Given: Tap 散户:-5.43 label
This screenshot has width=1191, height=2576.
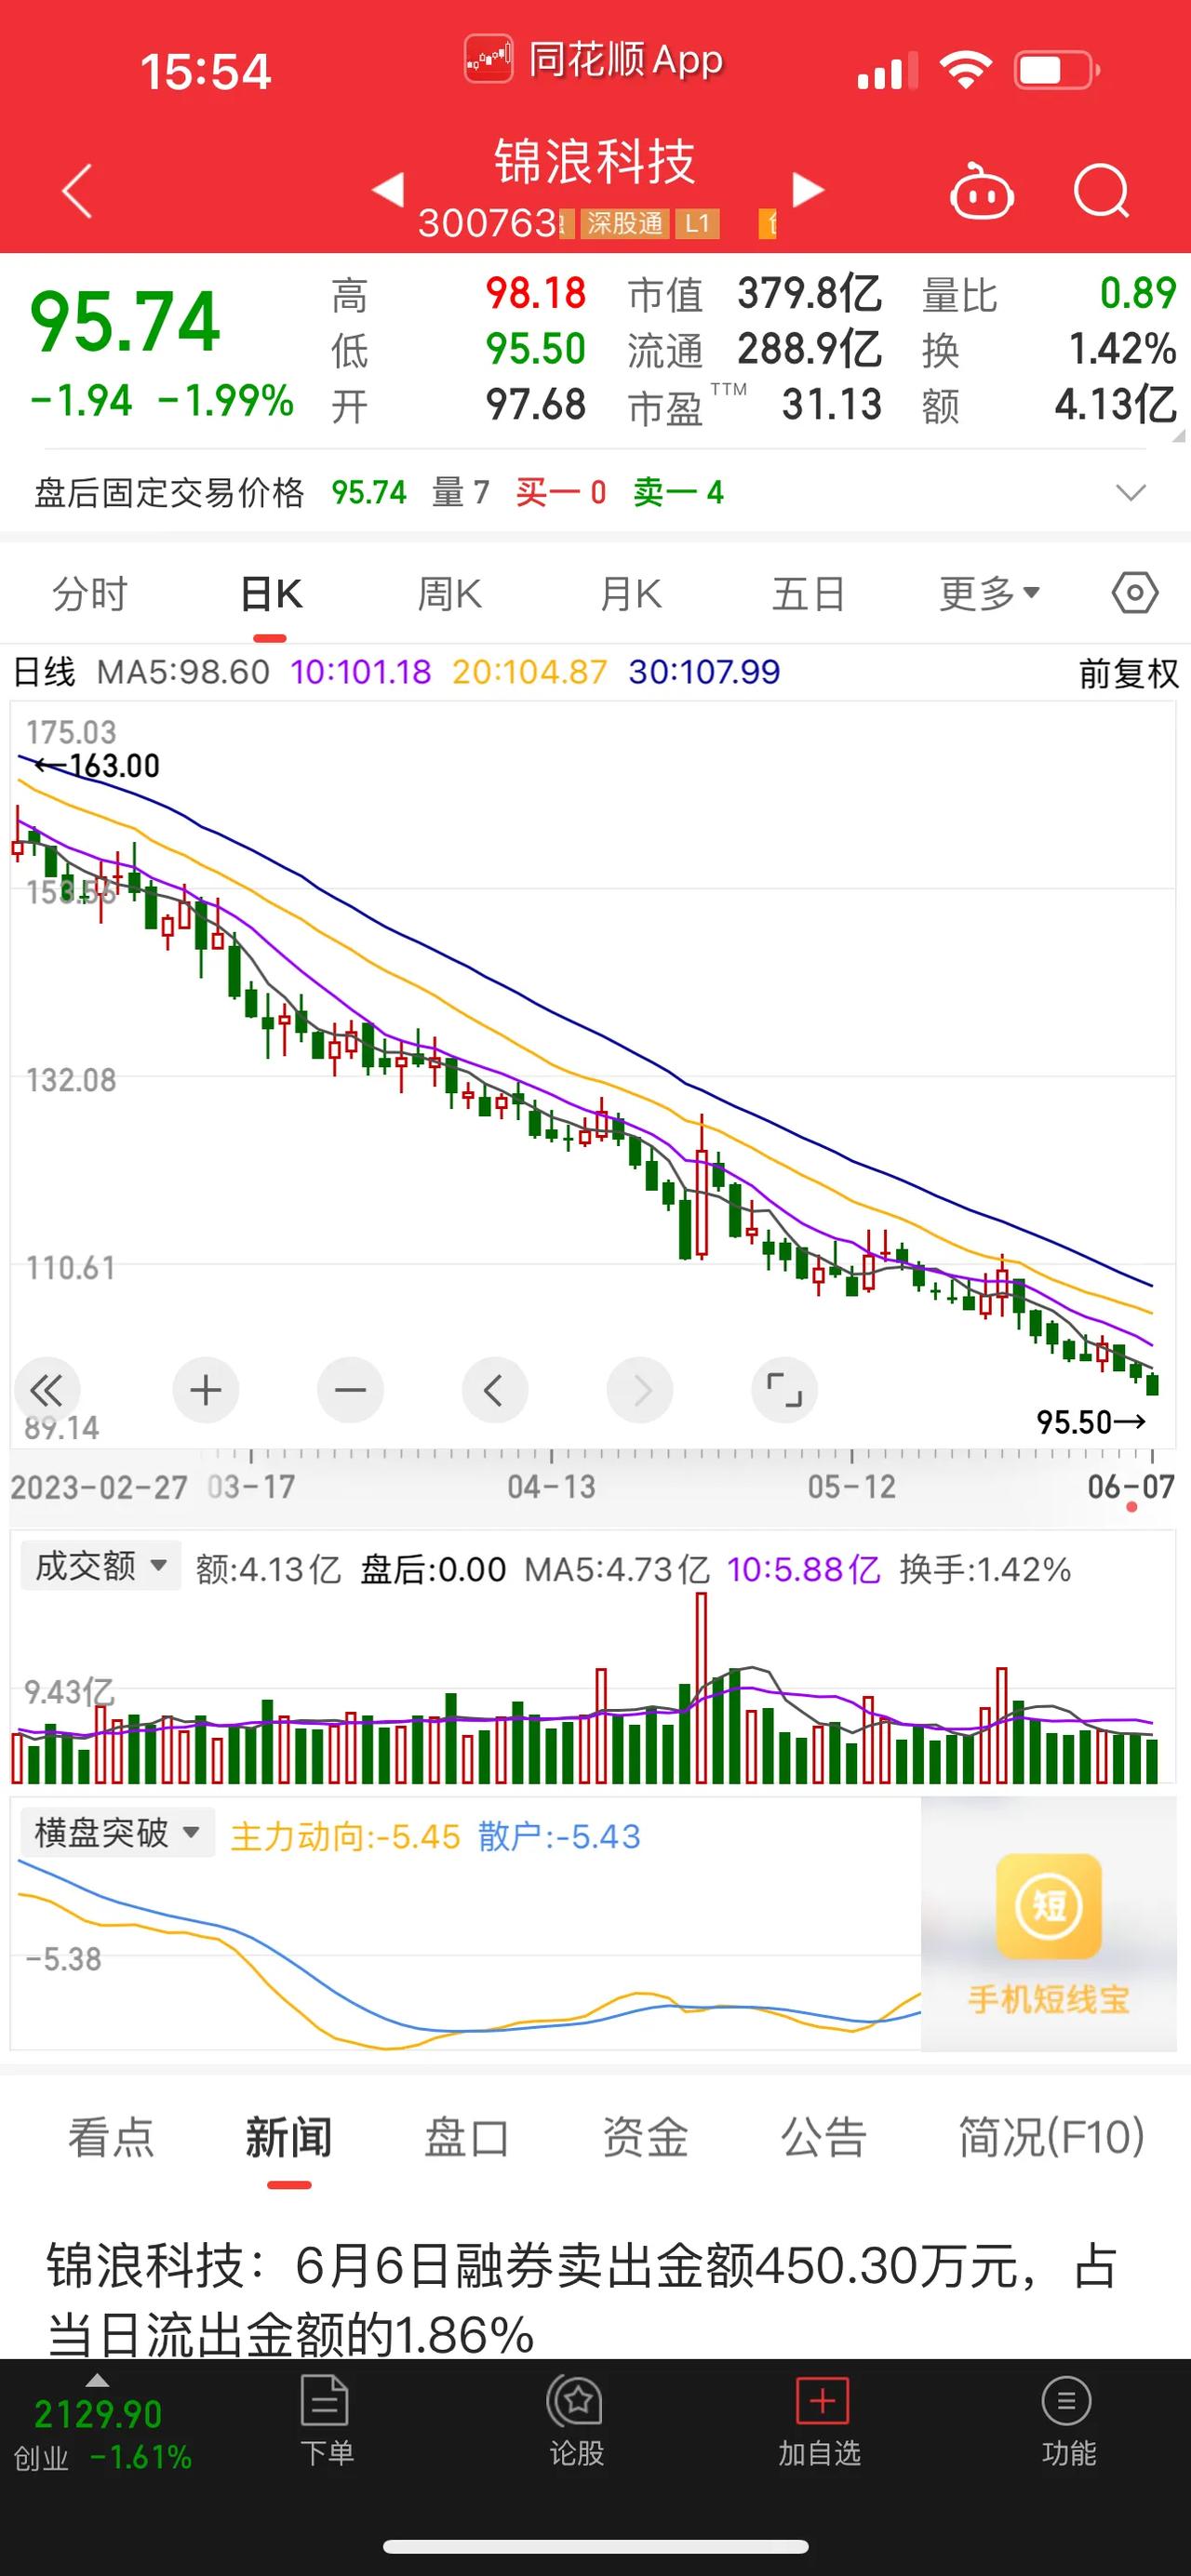Looking at the screenshot, I should pos(559,1837).
